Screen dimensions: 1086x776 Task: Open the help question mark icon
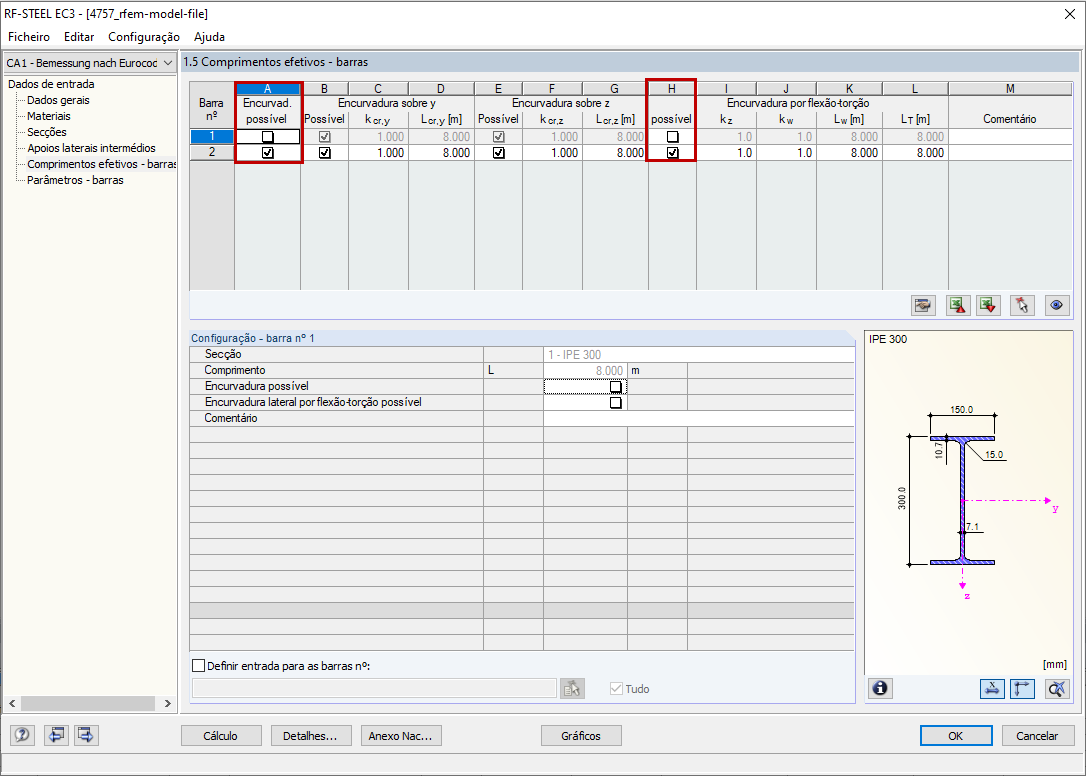tap(22, 735)
